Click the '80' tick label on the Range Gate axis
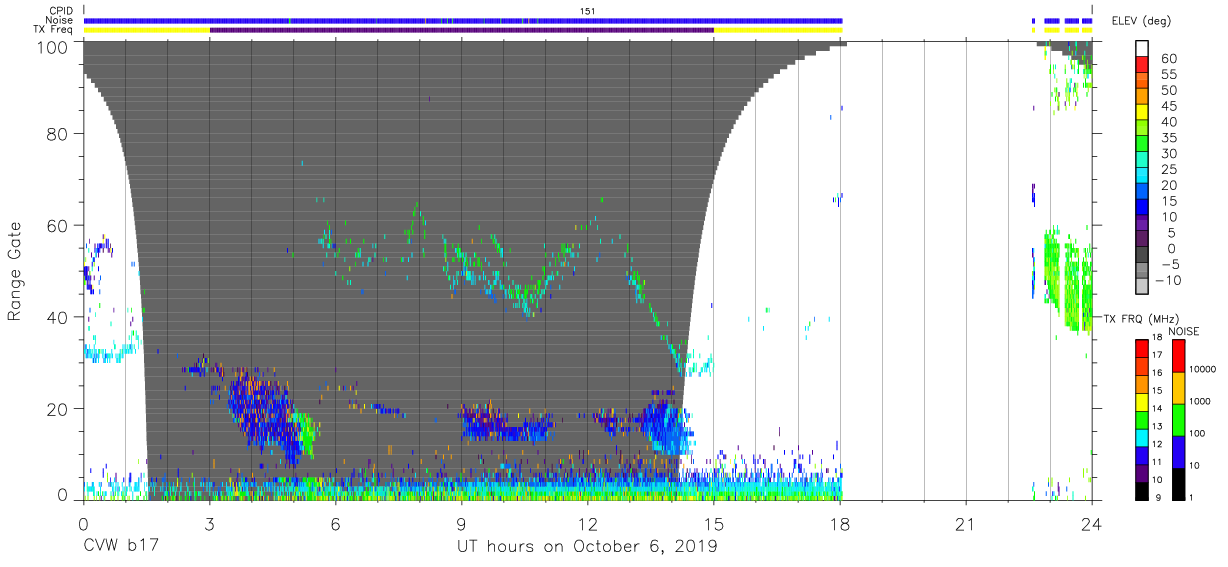1228x567 pixels. tap(59, 134)
